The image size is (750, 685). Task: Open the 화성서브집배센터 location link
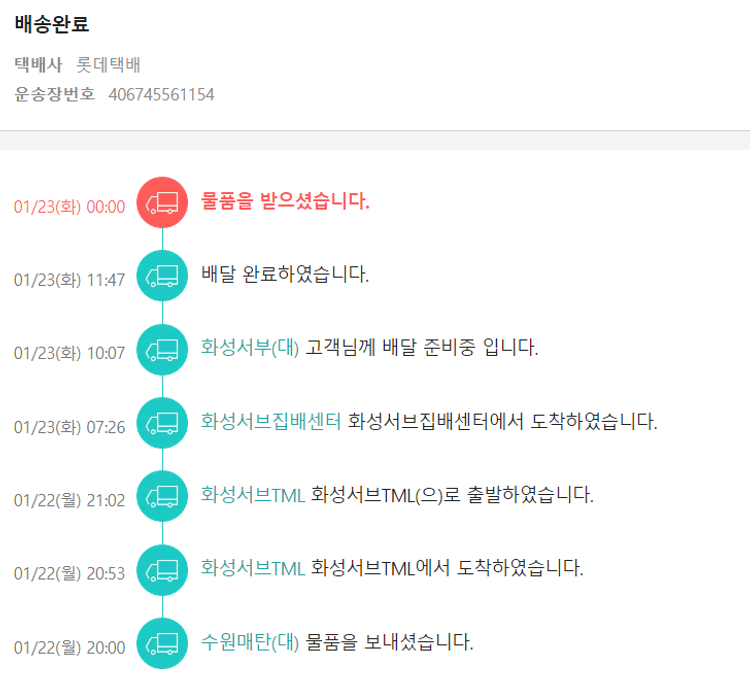[271, 421]
